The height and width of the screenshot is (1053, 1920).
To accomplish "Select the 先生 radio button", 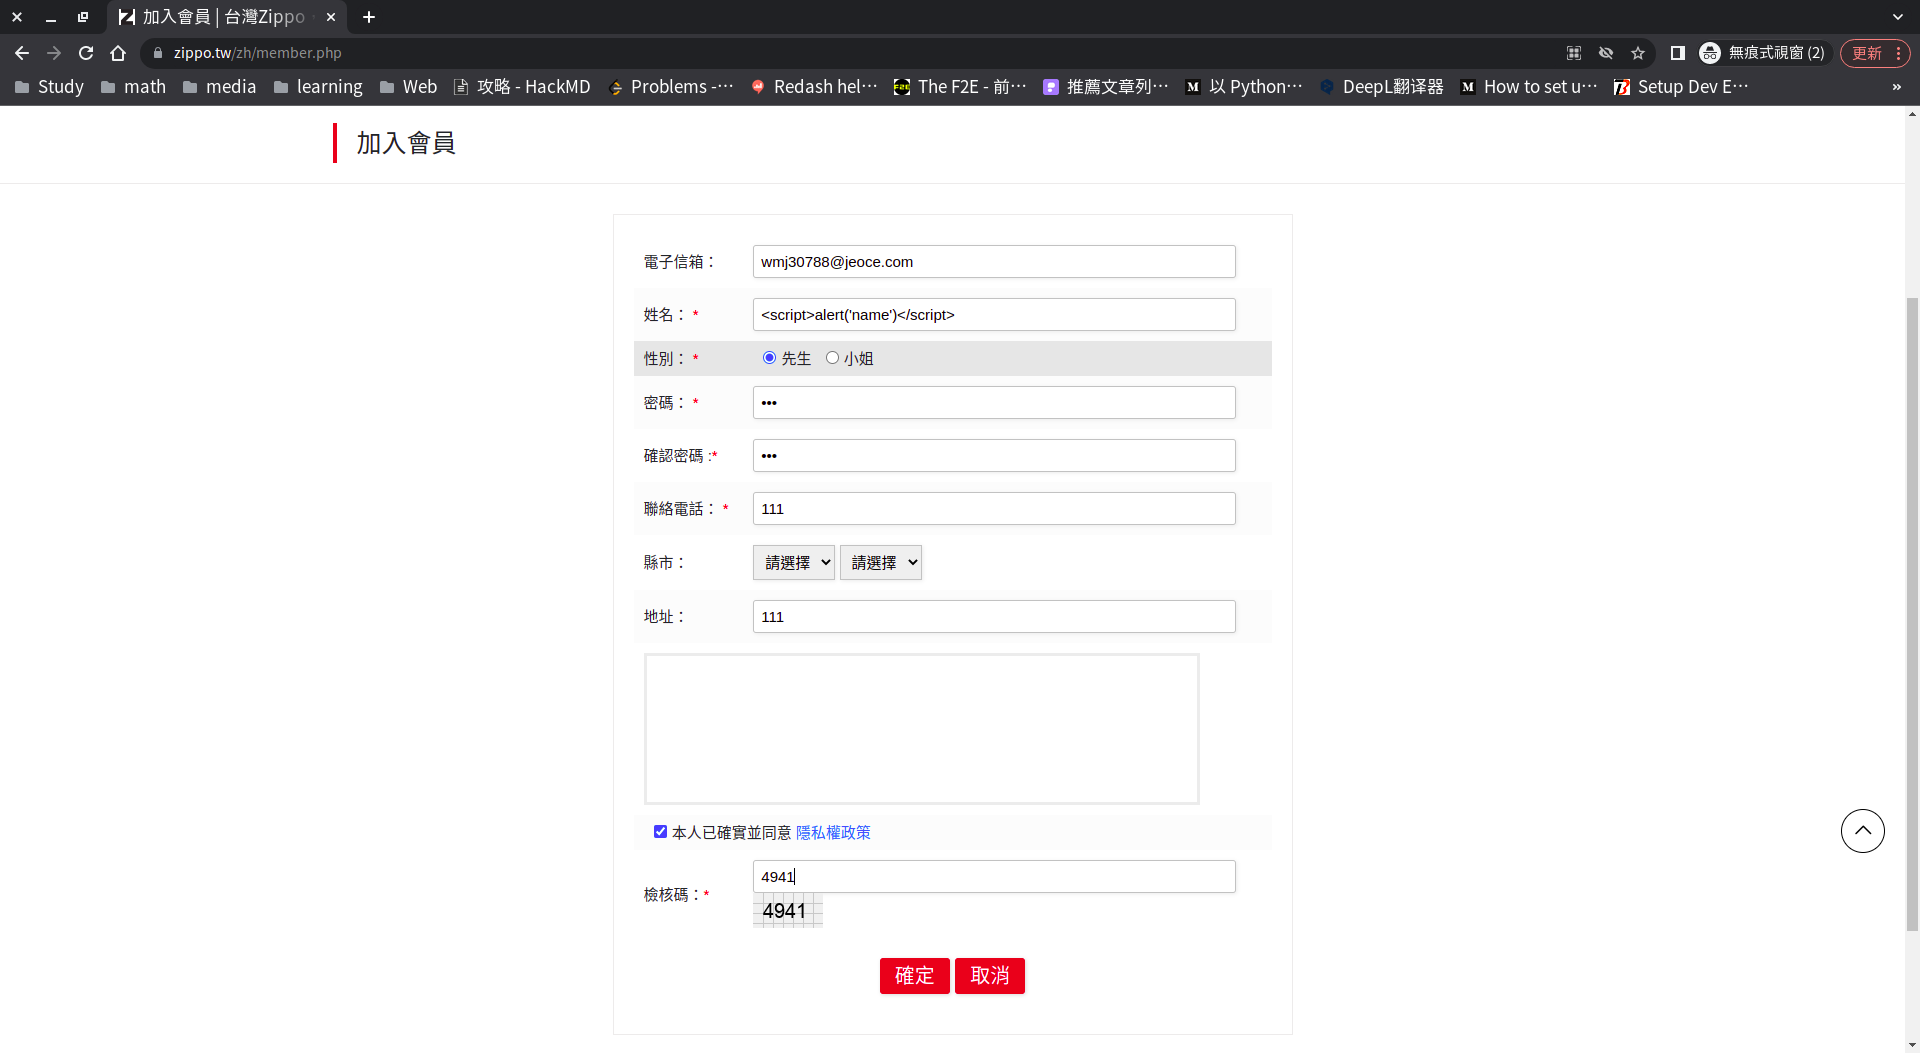I will (769, 358).
